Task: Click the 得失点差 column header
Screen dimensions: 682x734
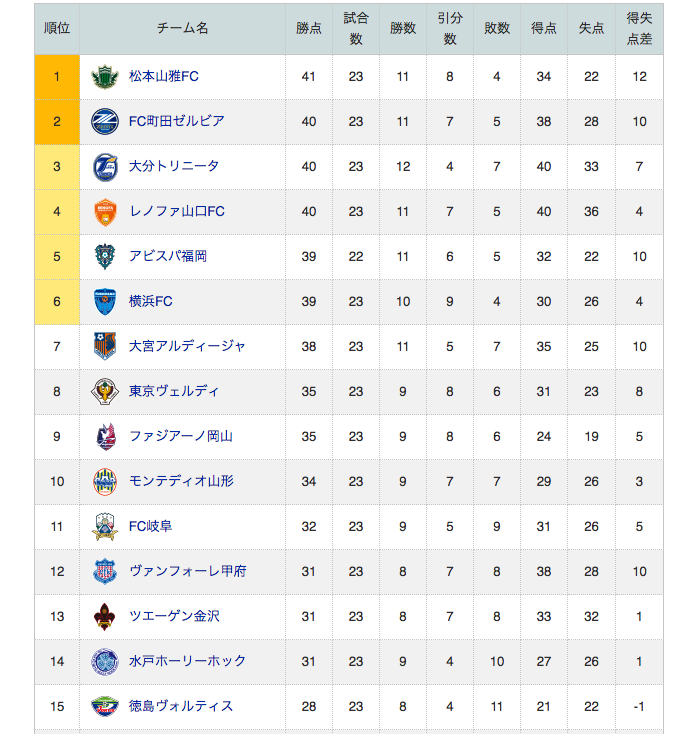Action: point(639,29)
